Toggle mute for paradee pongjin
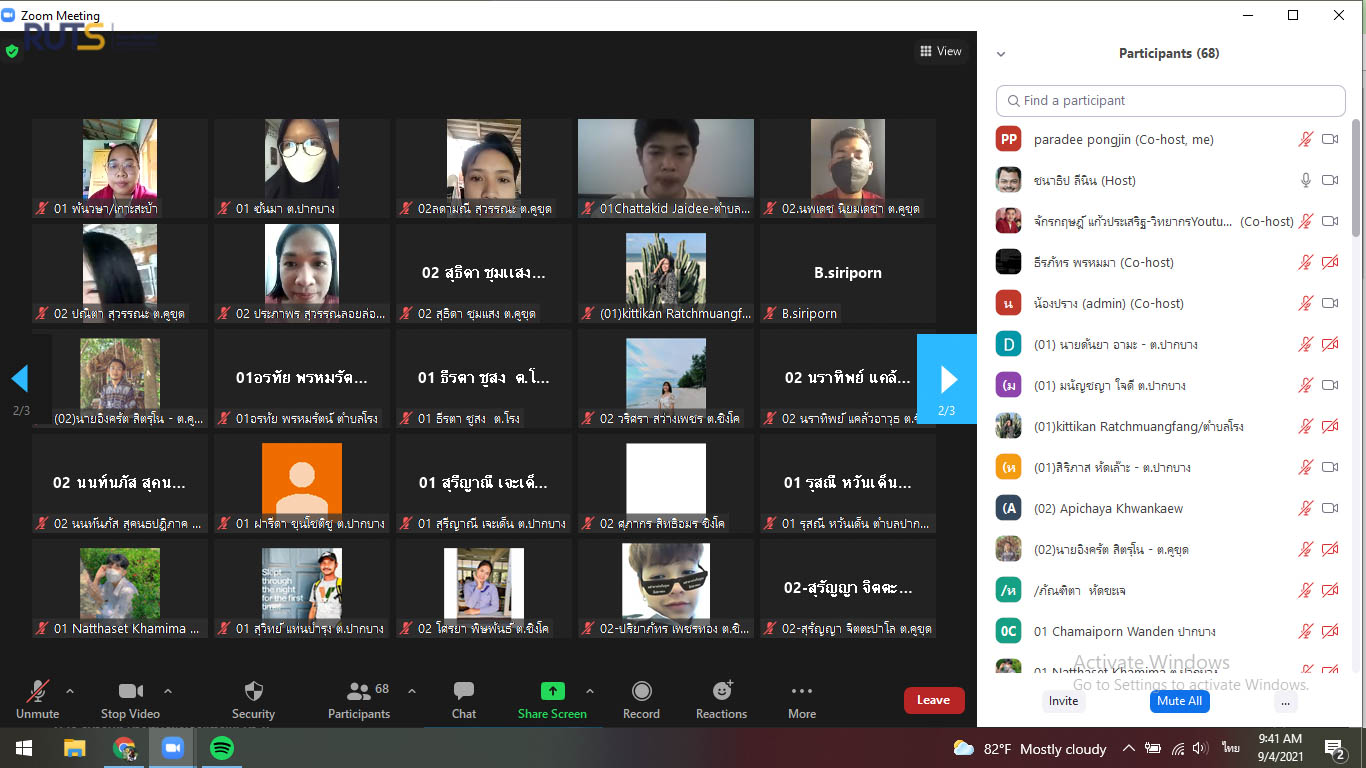The image size is (1366, 768). pos(1305,139)
